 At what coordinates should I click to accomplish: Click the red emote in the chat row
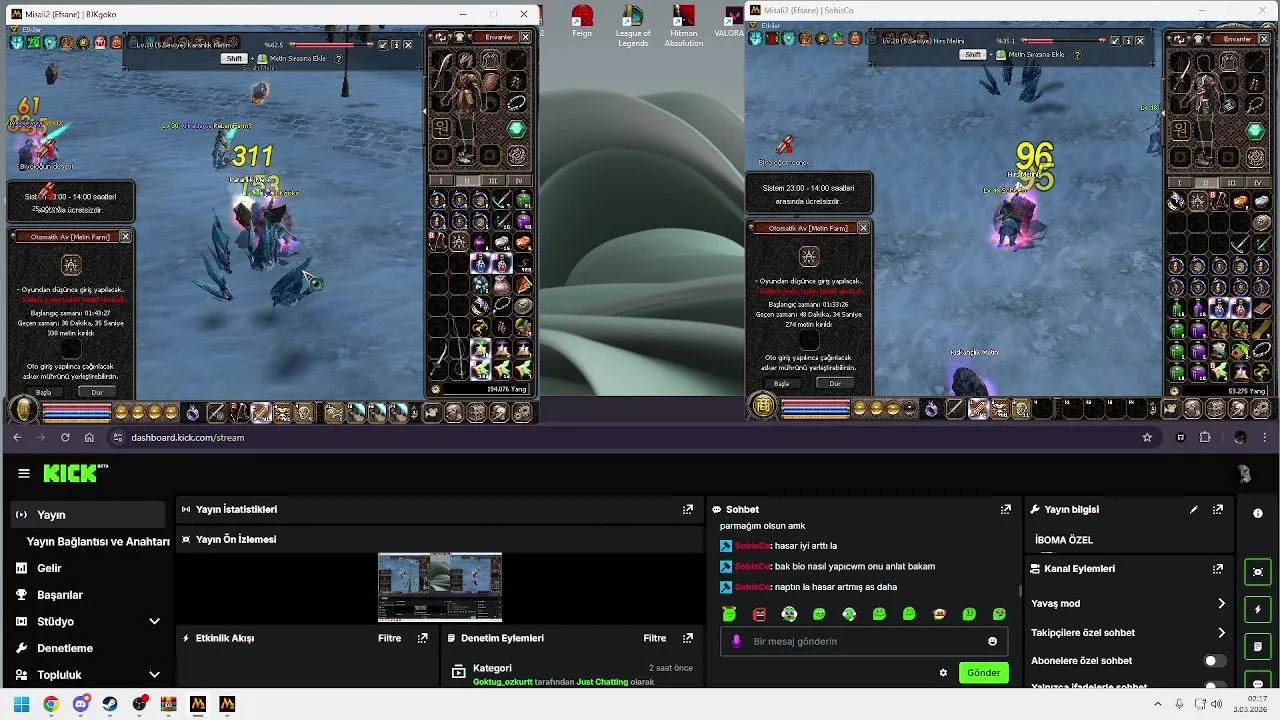coord(759,614)
